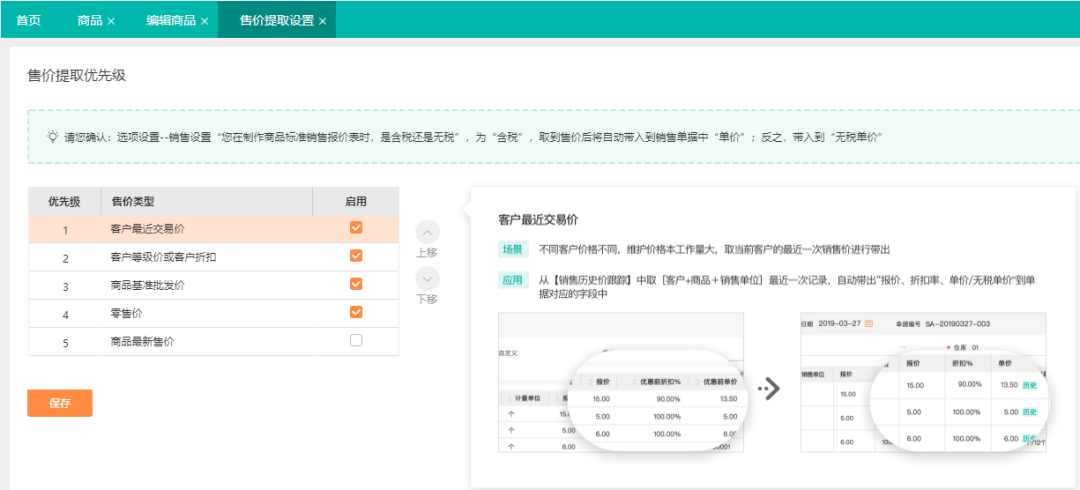
Task: Disable the 客户最近交易价 checkbox
Action: click(x=356, y=228)
